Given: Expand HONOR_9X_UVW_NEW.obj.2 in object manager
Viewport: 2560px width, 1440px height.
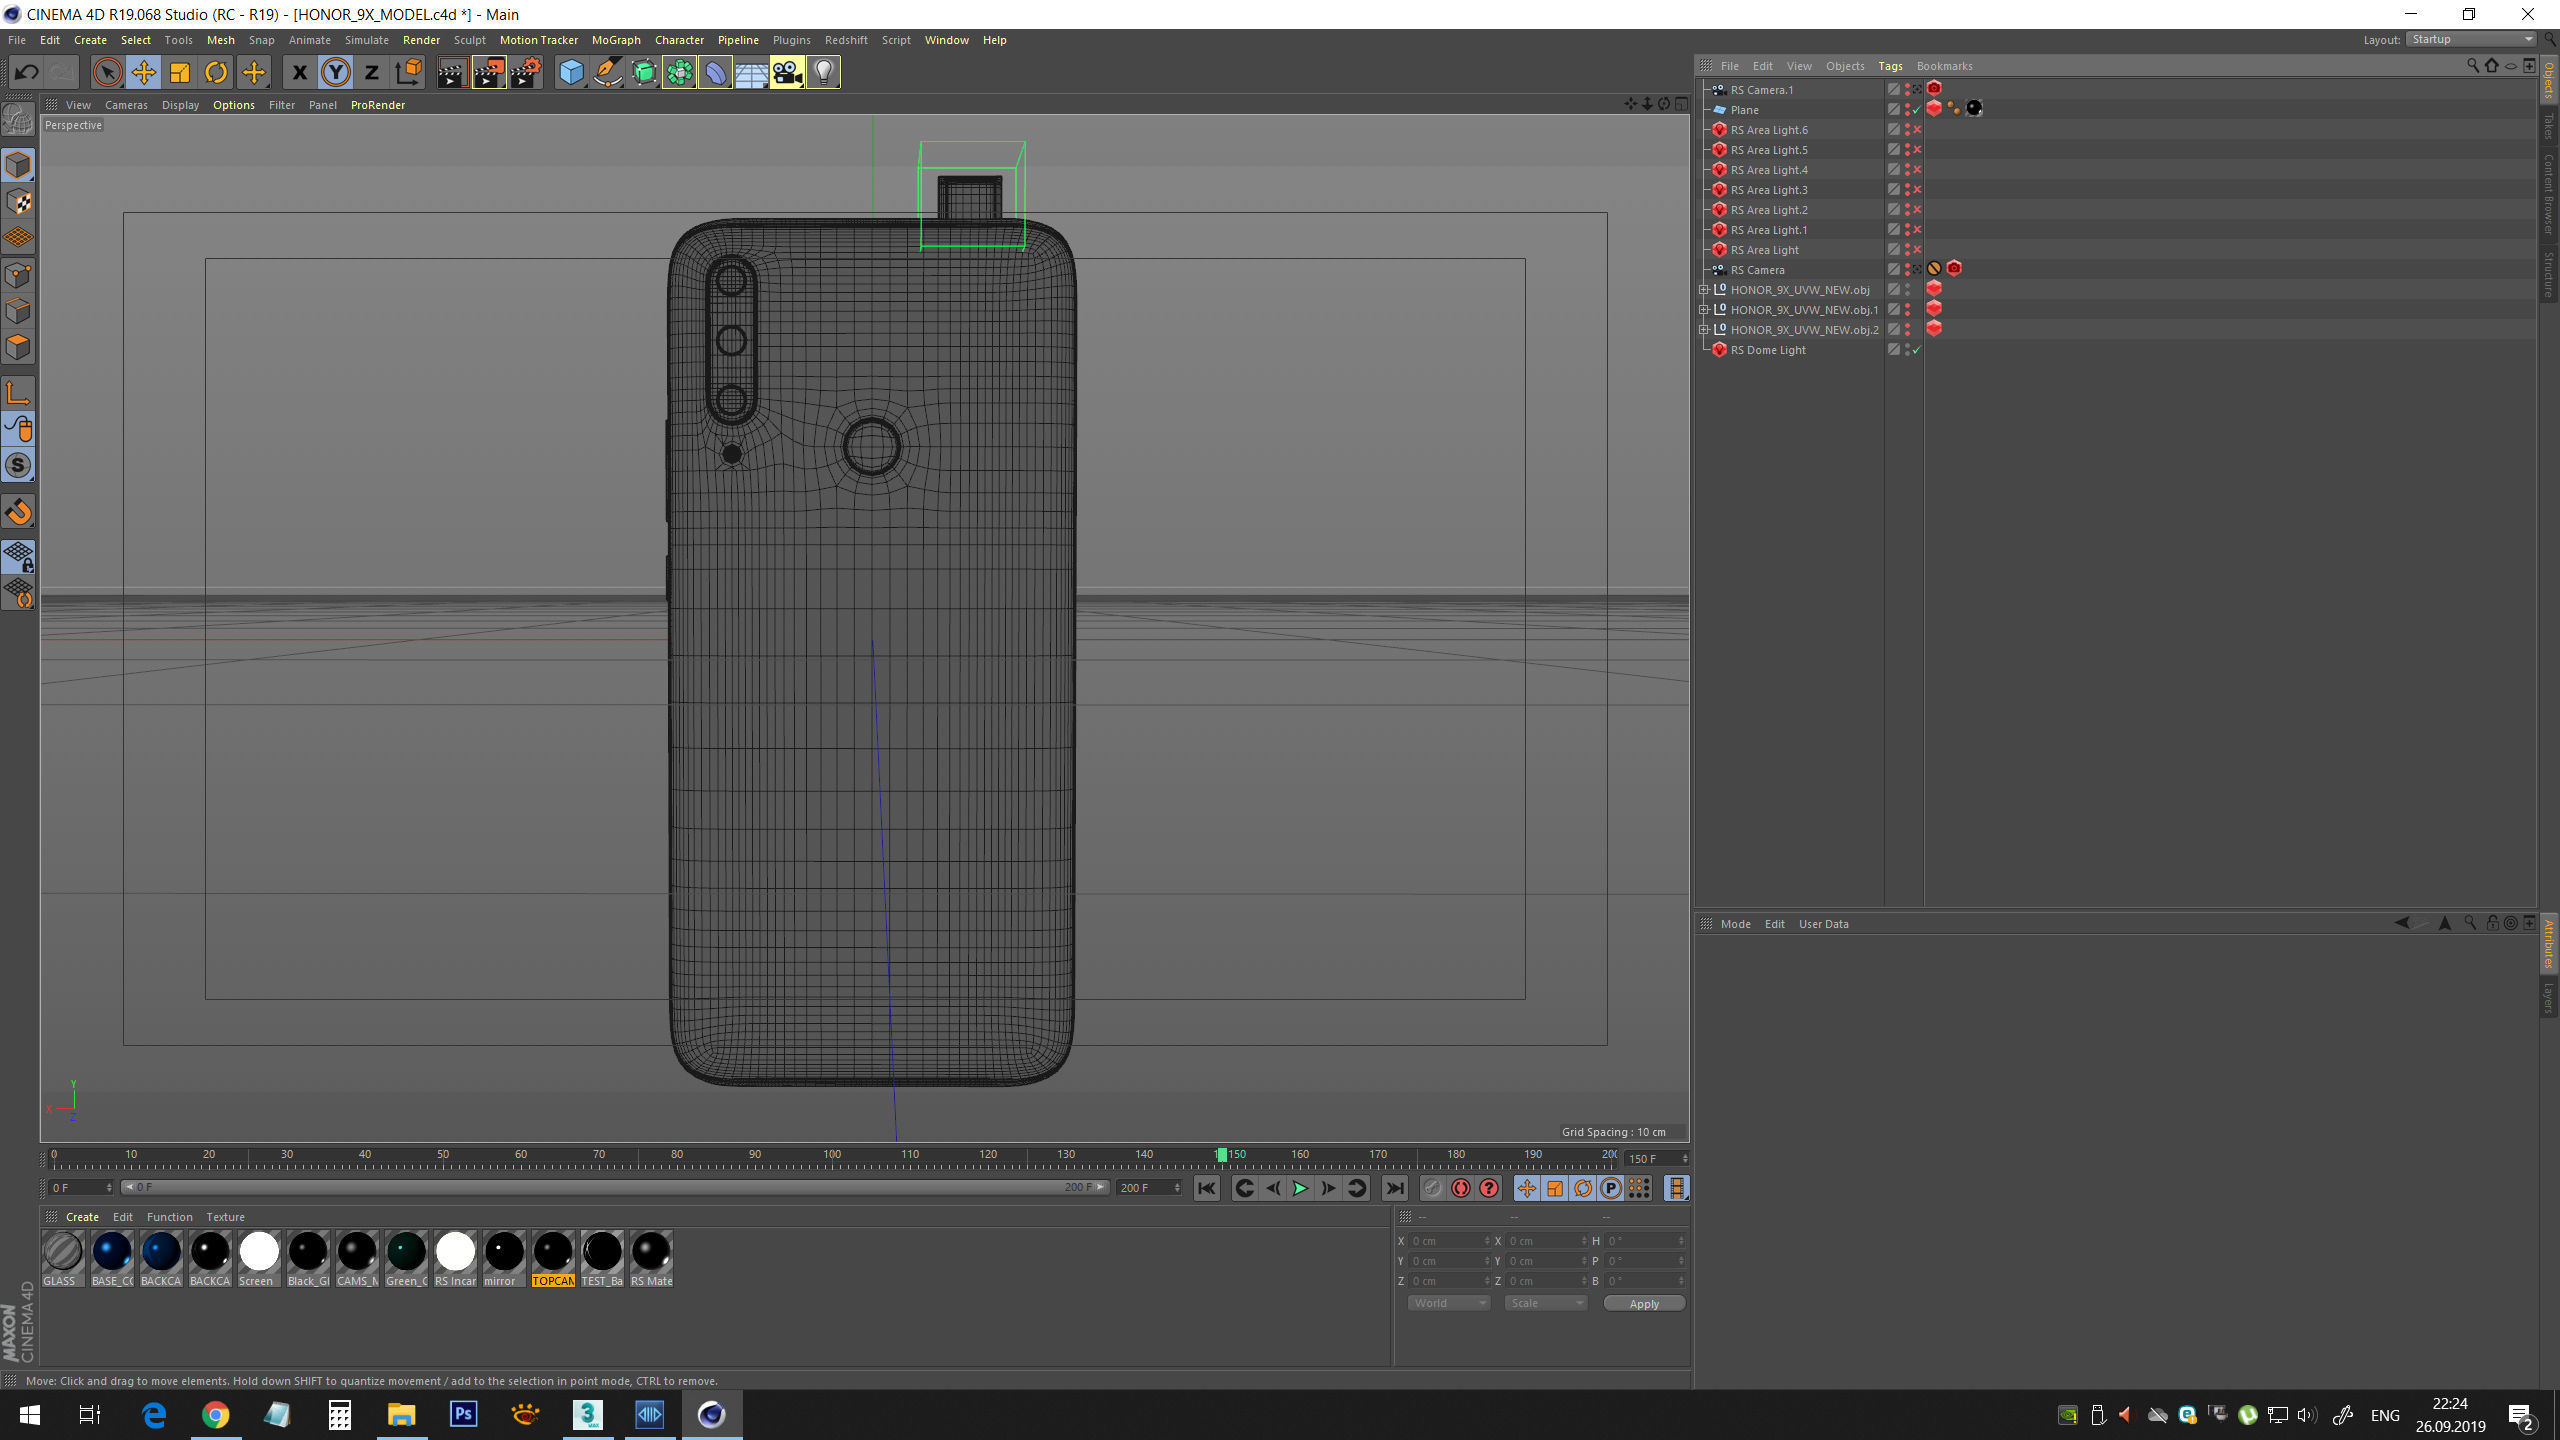Looking at the screenshot, I should pyautogui.click(x=1704, y=330).
